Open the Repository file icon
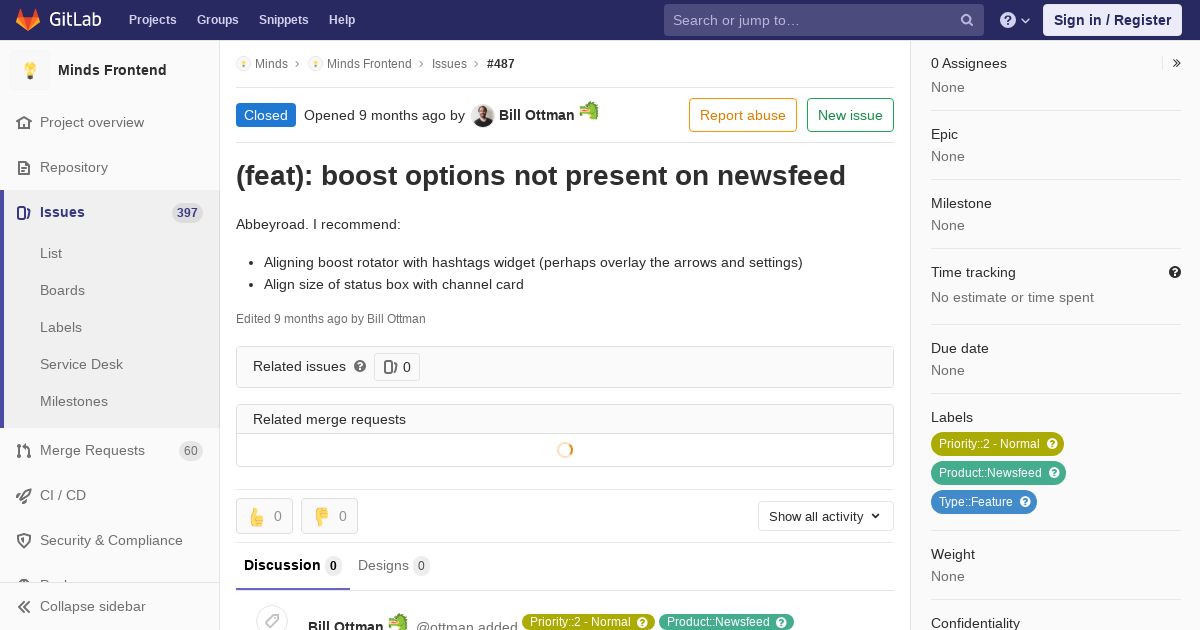This screenshot has width=1200, height=630. pos(24,167)
